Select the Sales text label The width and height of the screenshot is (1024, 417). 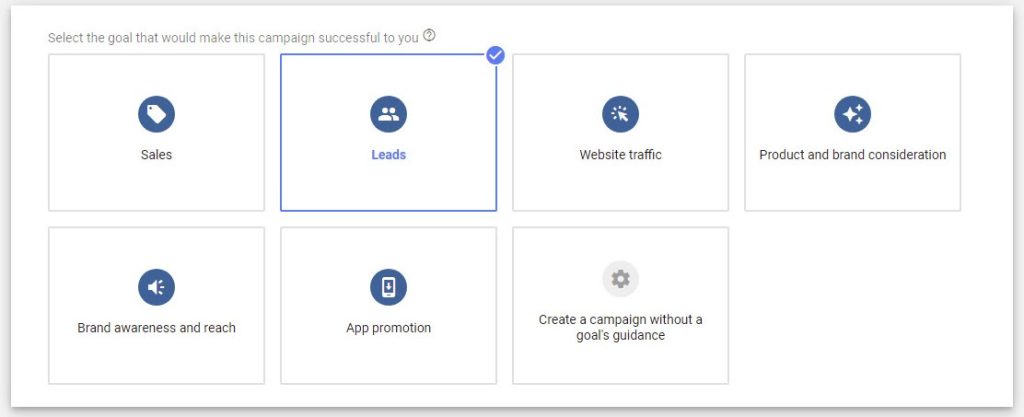[156, 155]
